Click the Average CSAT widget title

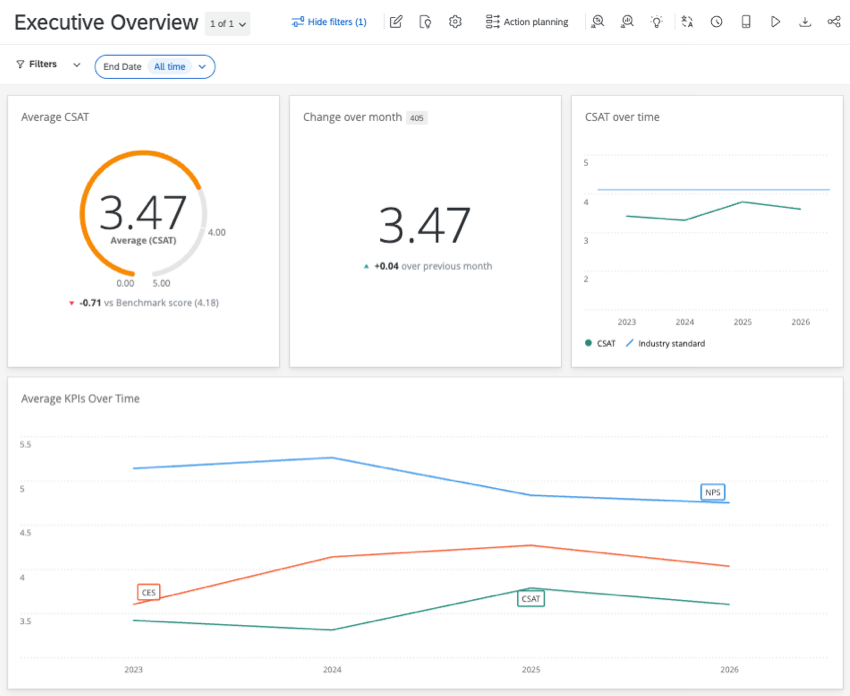pos(55,117)
